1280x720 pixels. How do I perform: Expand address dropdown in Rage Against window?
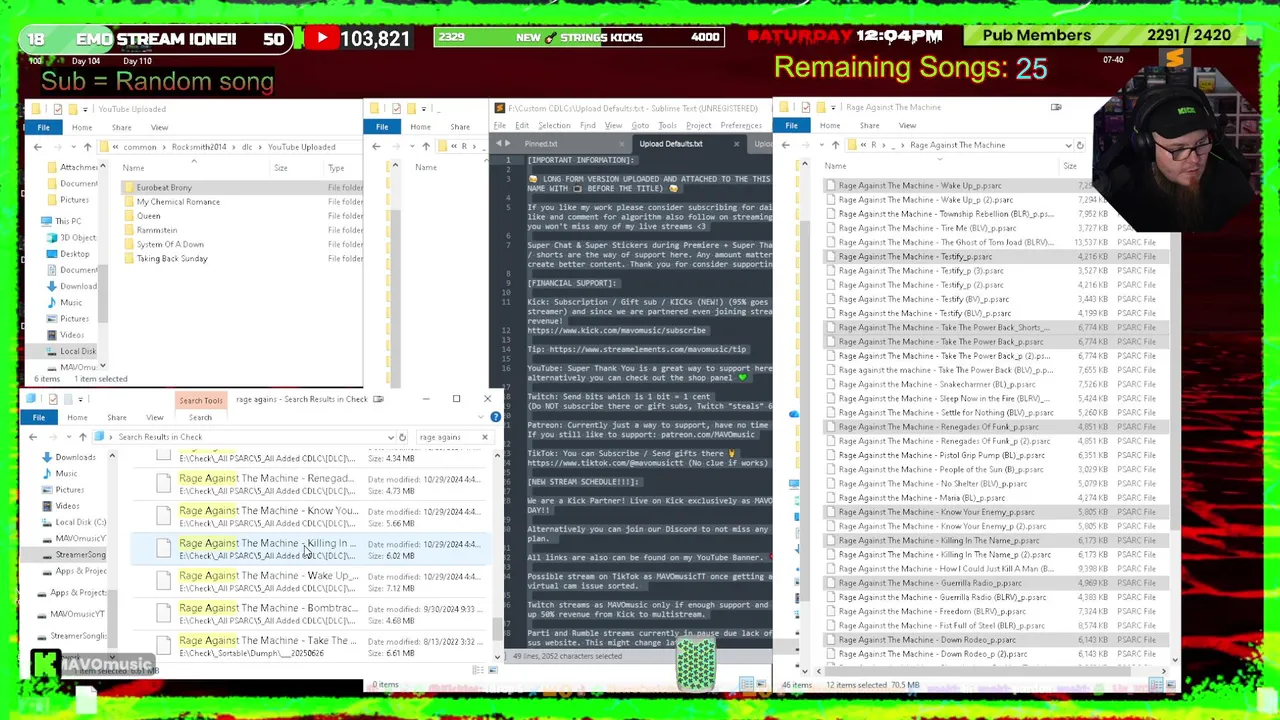click(x=1068, y=146)
